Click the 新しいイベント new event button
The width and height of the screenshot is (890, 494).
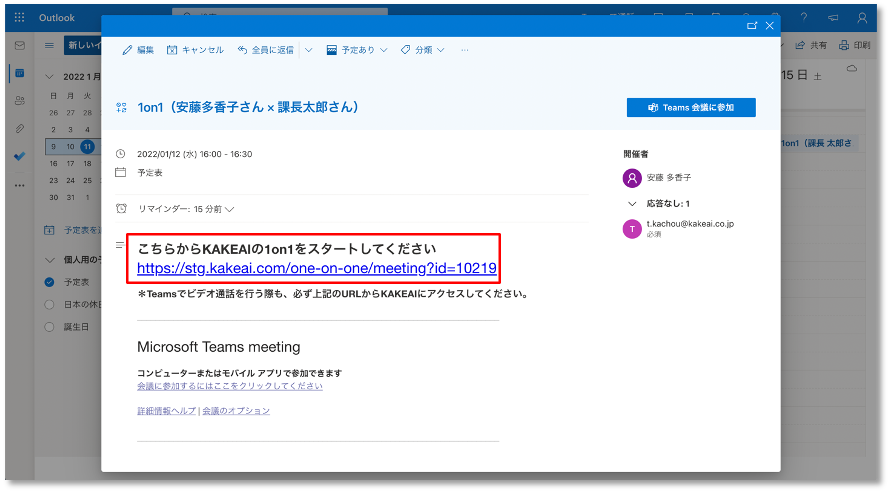pyautogui.click(x=83, y=45)
